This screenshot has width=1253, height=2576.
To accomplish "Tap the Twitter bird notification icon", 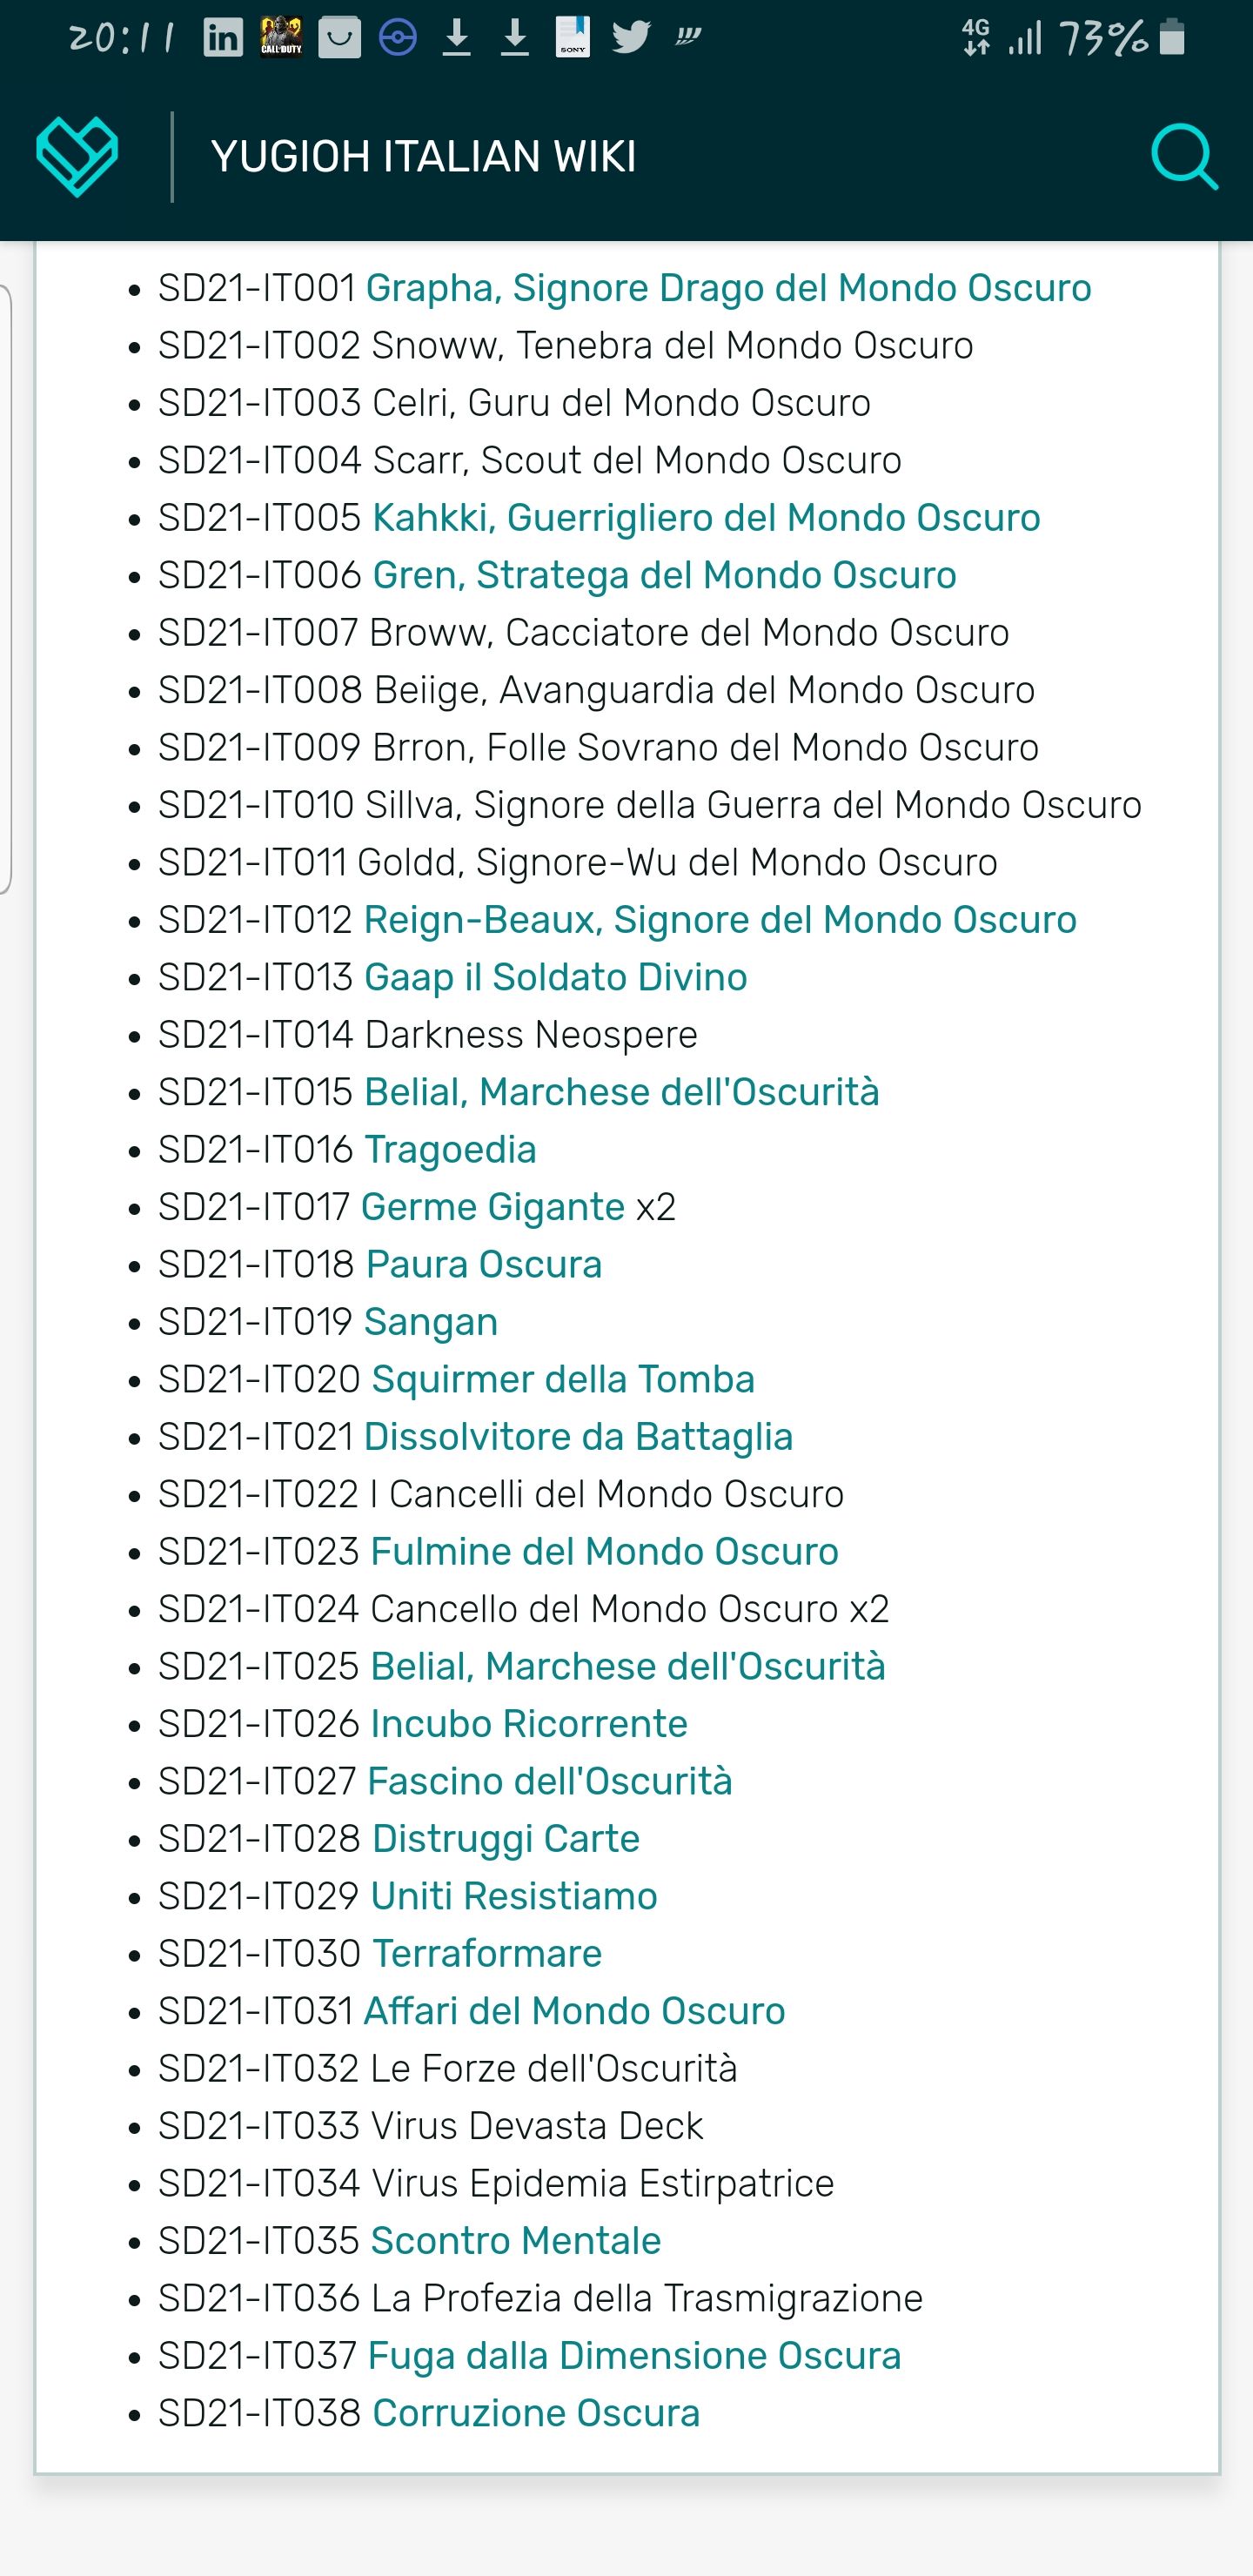I will coord(631,38).
